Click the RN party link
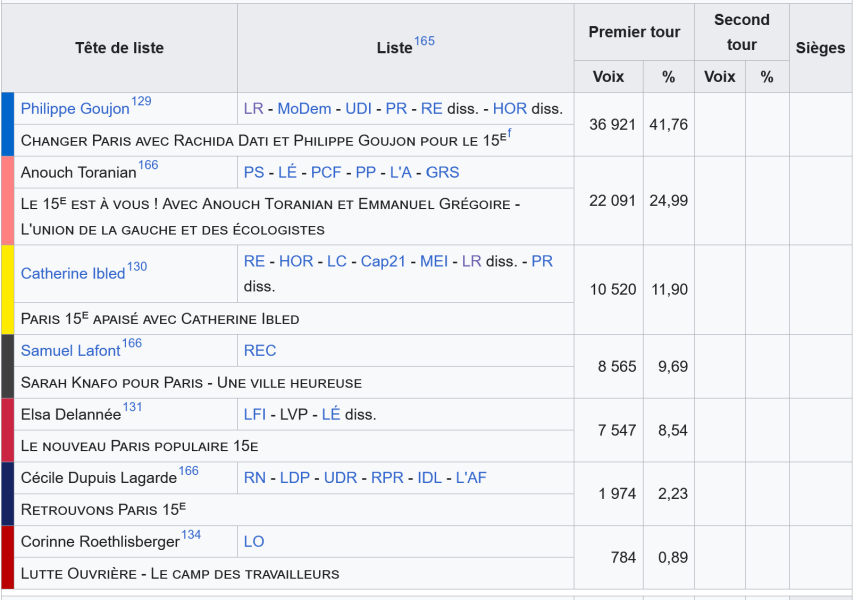The width and height of the screenshot is (854, 600). click(x=255, y=477)
